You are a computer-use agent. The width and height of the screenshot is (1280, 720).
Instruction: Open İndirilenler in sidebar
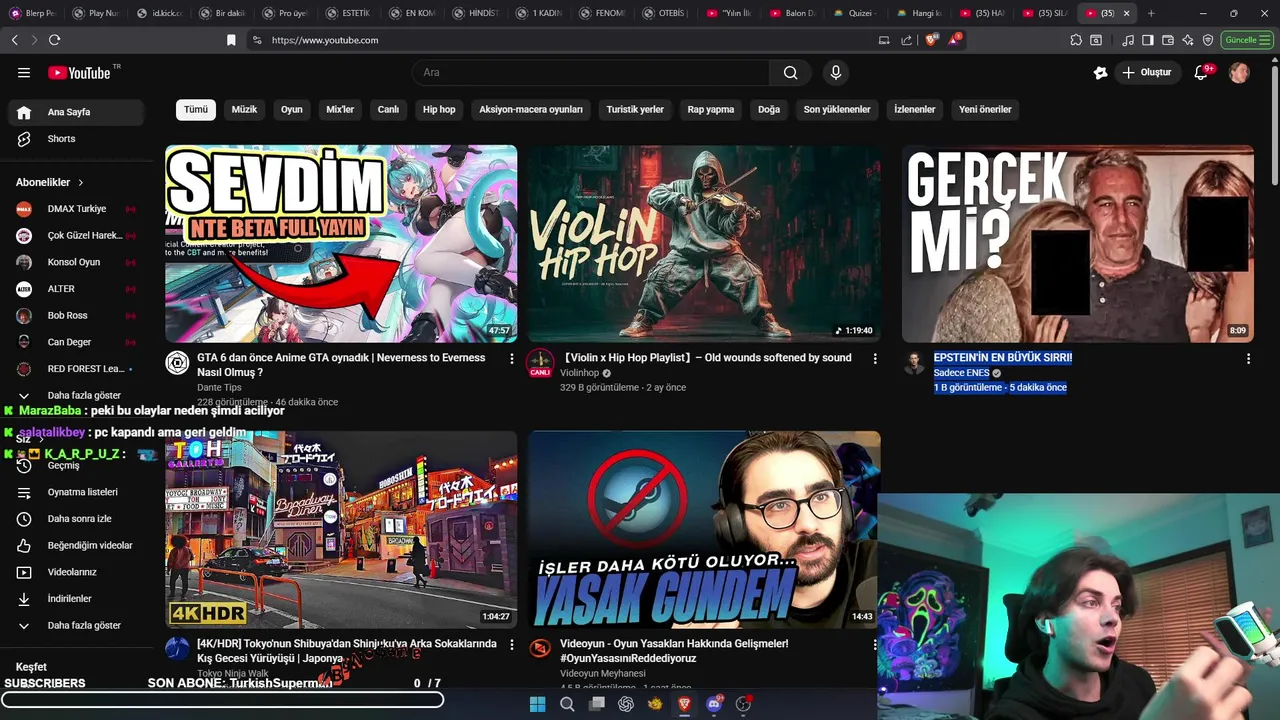[x=76, y=598]
